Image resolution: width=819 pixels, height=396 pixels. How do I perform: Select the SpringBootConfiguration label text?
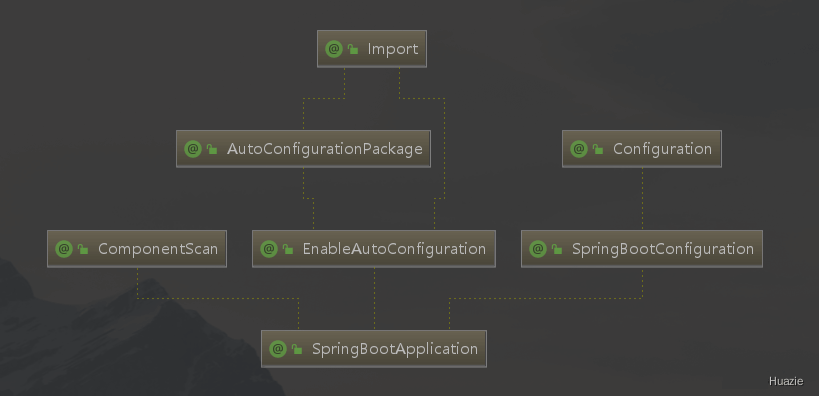point(663,249)
